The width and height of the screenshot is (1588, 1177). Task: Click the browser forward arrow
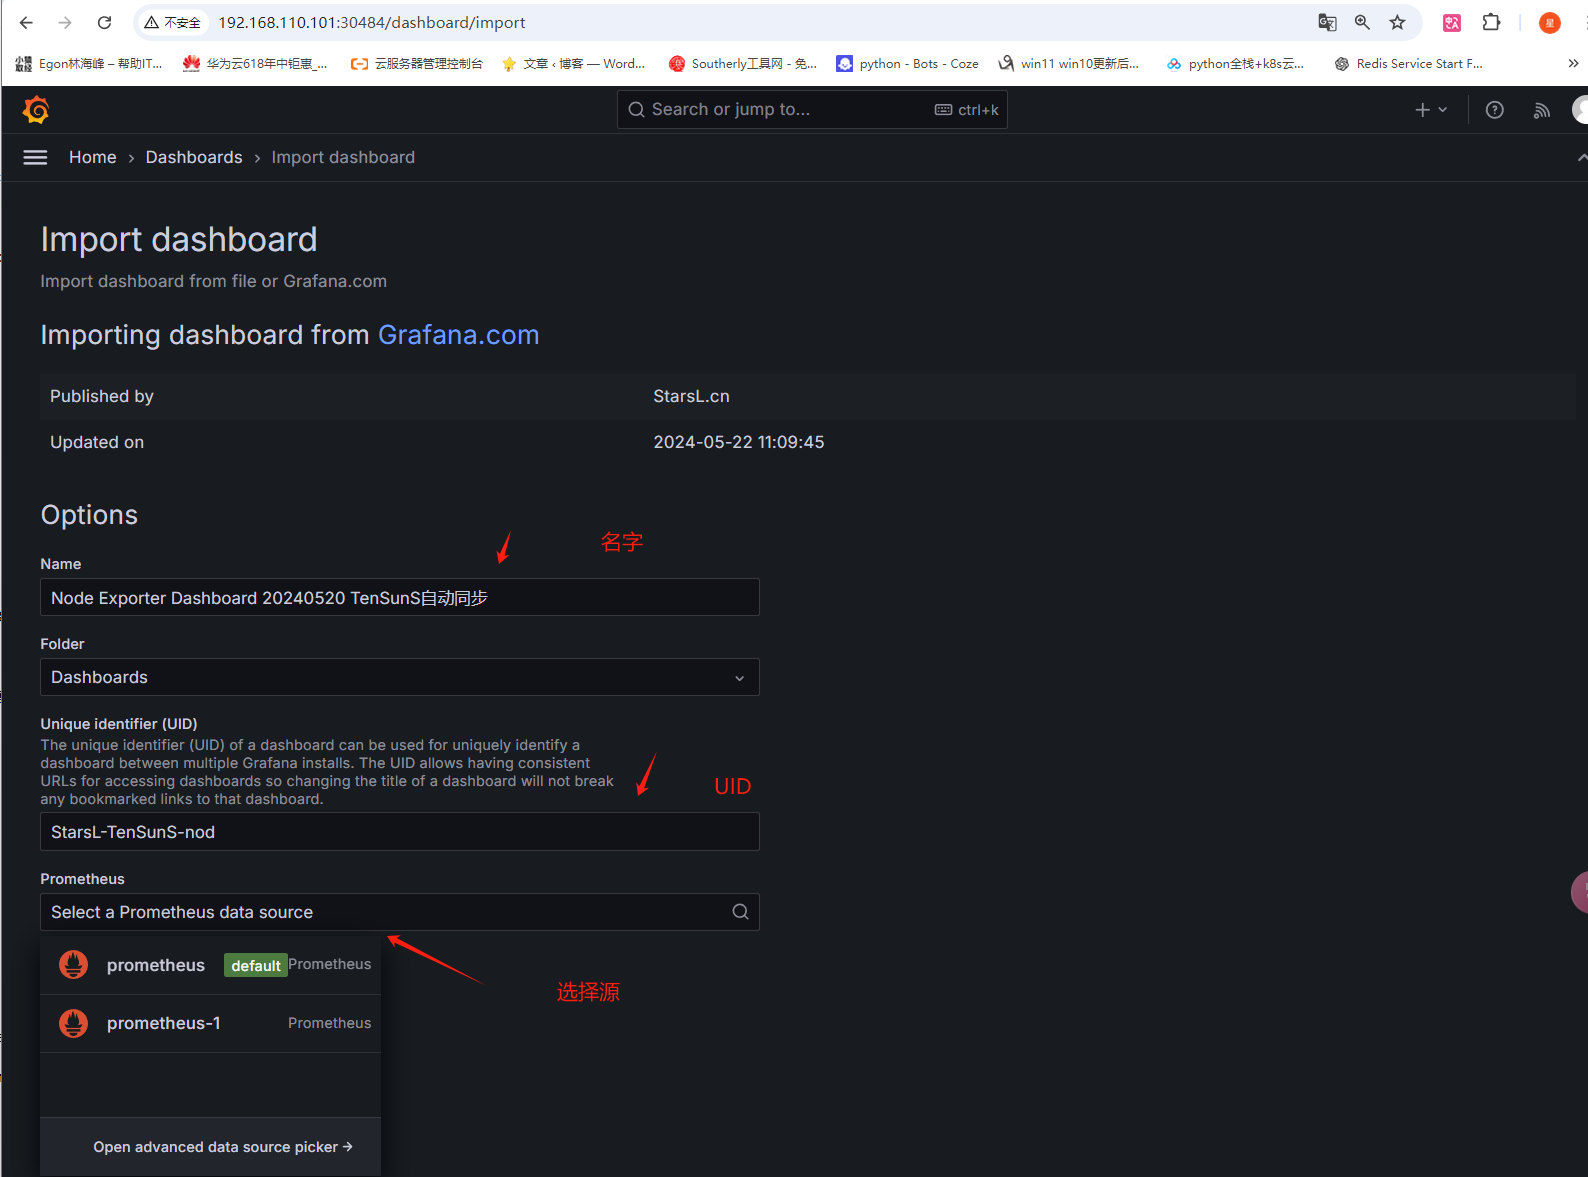tap(65, 22)
